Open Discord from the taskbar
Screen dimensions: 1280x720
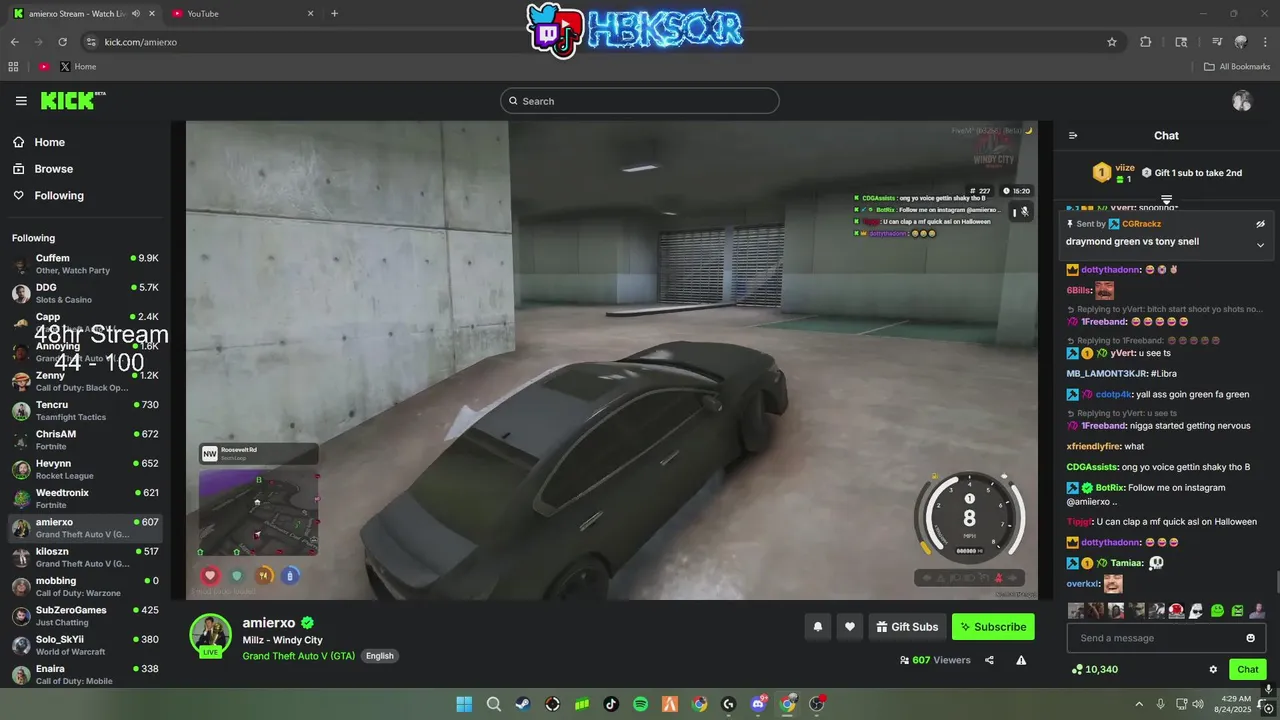(x=759, y=704)
